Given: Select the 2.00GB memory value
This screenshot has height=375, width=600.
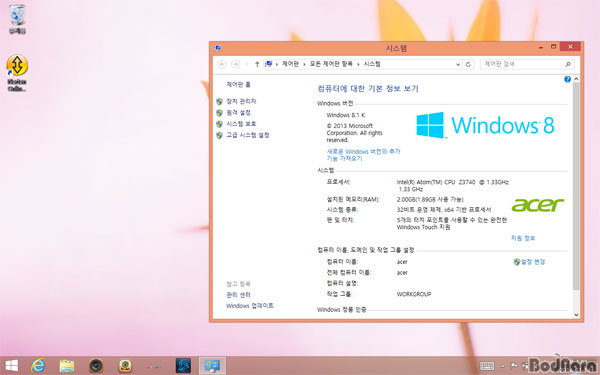Looking at the screenshot, I should coord(430,199).
